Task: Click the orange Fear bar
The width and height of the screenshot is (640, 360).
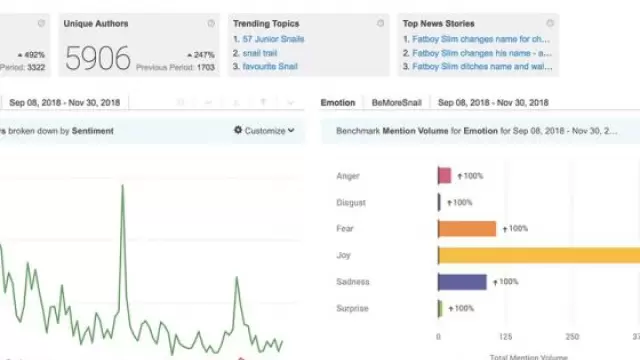Action: 467,229
